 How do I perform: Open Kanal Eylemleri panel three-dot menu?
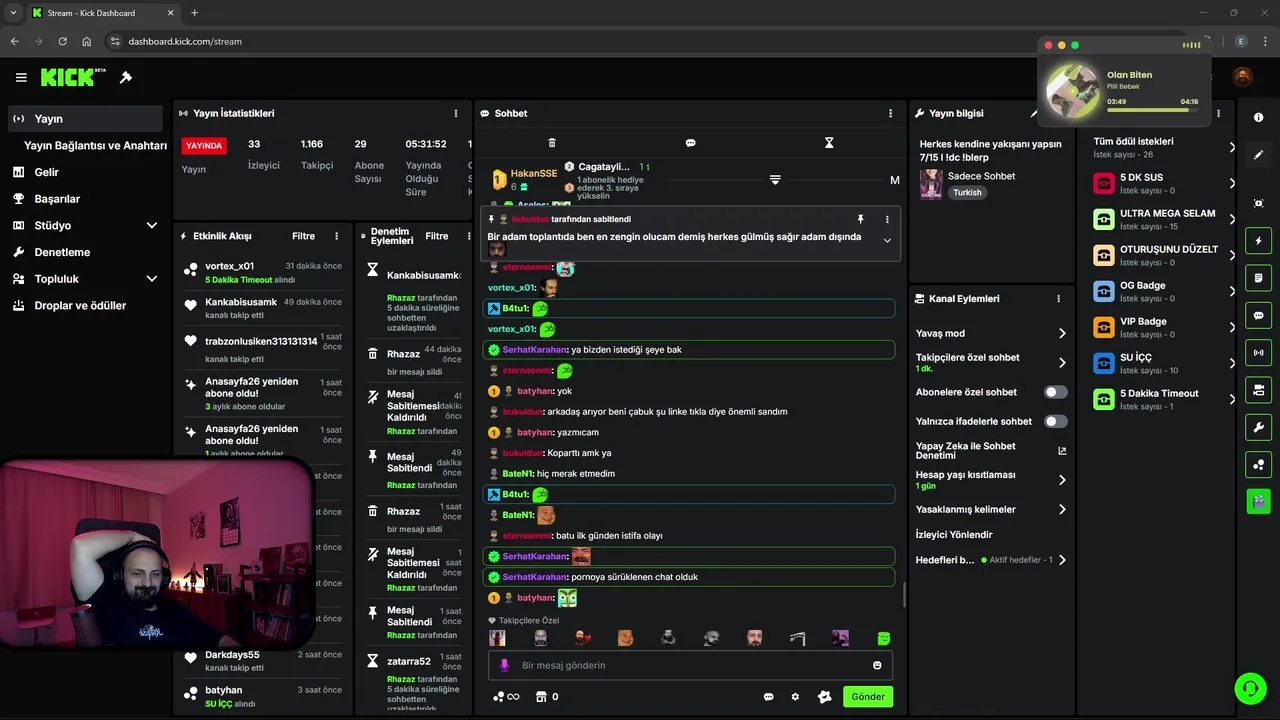click(x=1058, y=299)
